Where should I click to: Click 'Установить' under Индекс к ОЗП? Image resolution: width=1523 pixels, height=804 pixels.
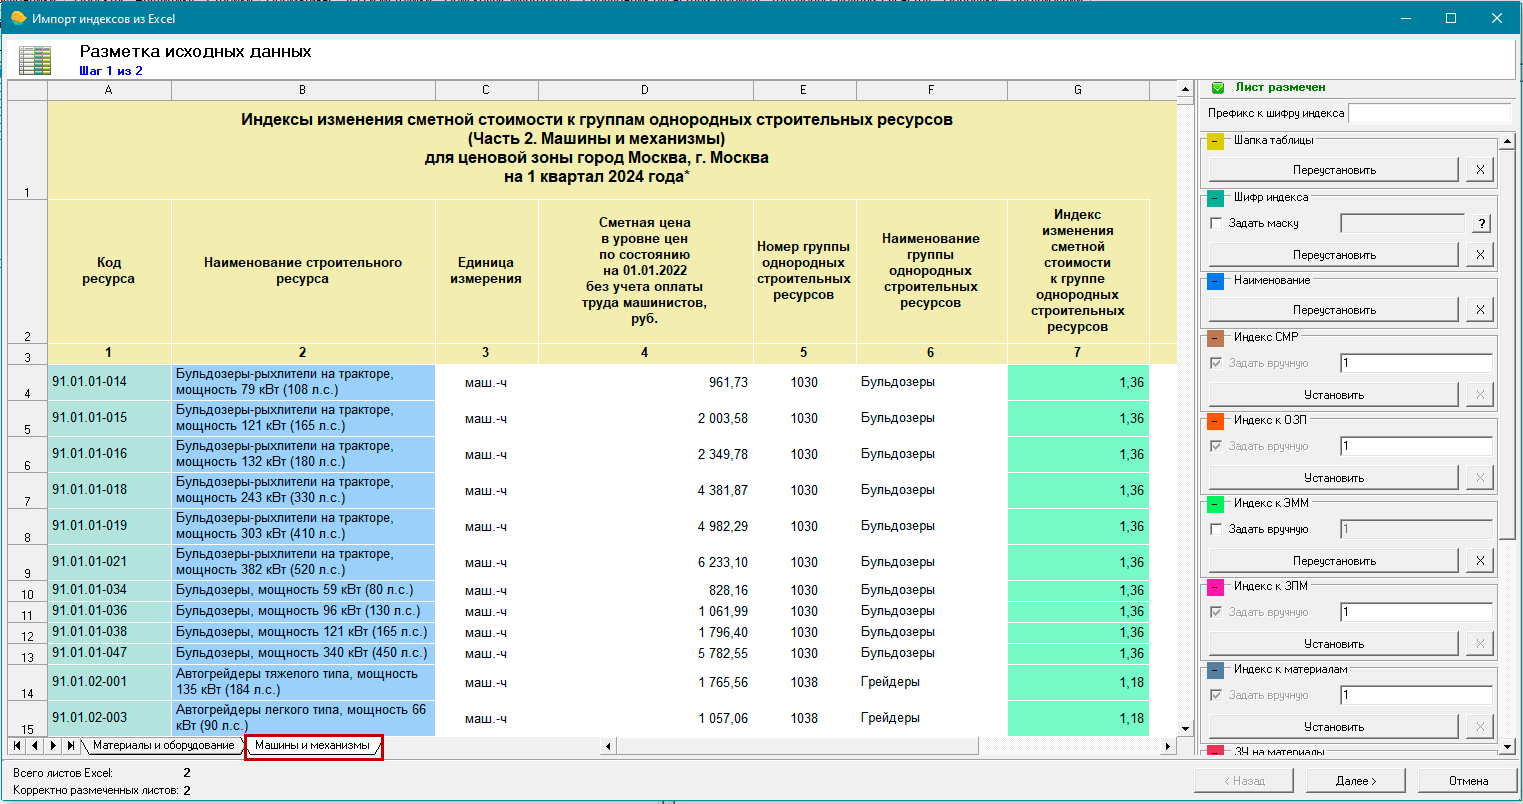(x=1334, y=478)
